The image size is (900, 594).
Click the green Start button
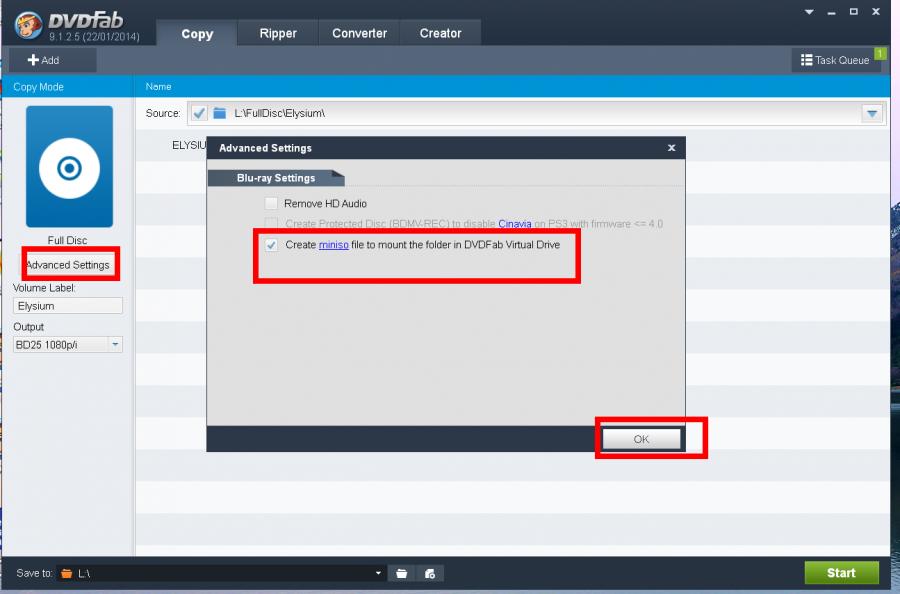(x=841, y=573)
